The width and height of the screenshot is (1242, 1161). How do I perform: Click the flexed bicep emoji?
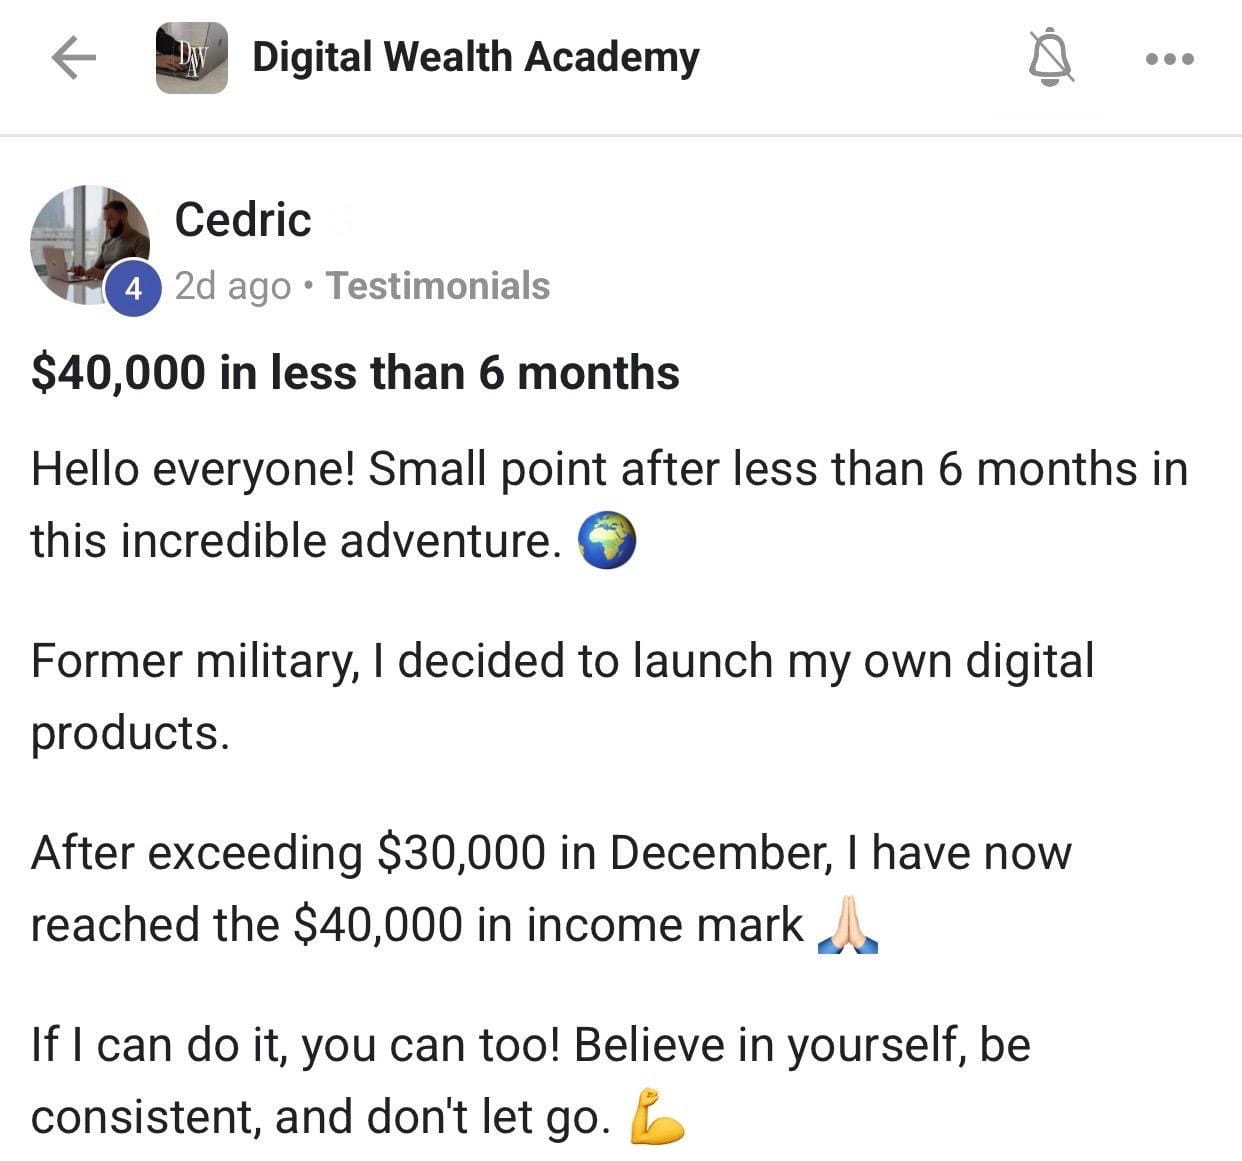click(657, 1116)
